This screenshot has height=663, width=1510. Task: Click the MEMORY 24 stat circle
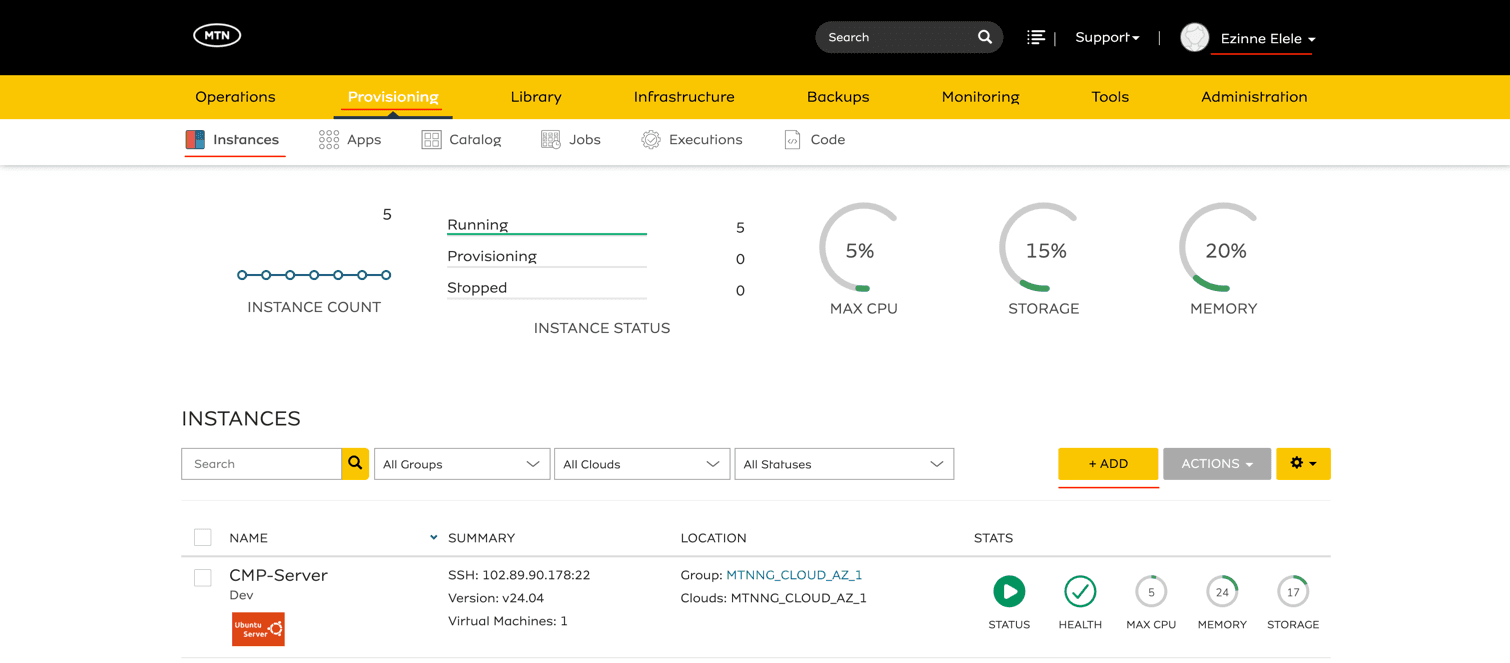1222,592
